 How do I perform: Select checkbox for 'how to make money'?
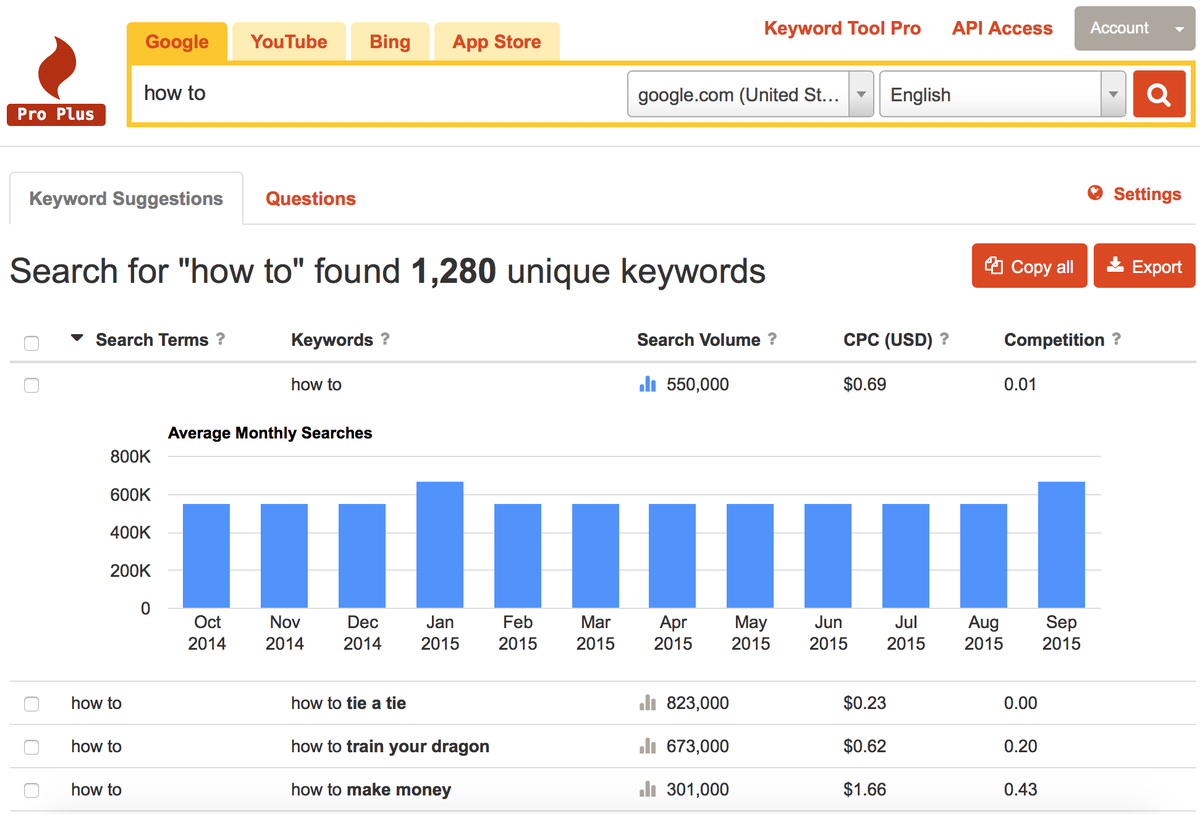(x=31, y=790)
